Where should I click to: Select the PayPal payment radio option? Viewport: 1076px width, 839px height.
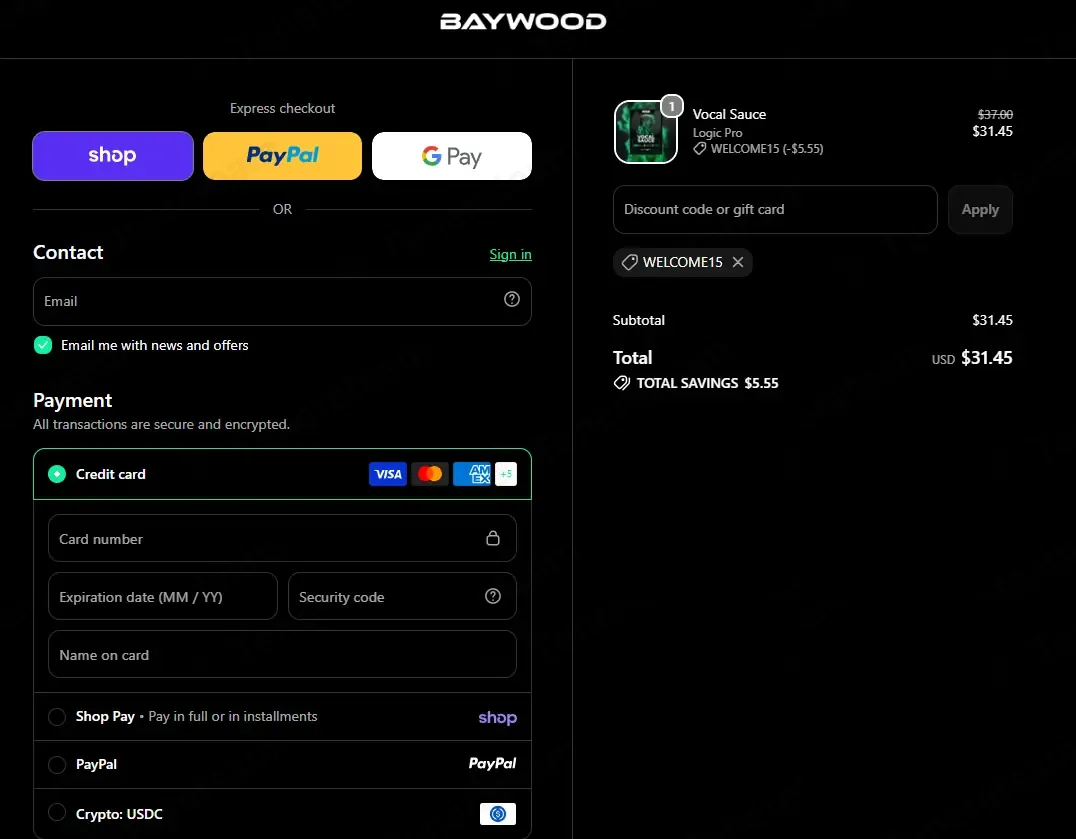point(57,764)
